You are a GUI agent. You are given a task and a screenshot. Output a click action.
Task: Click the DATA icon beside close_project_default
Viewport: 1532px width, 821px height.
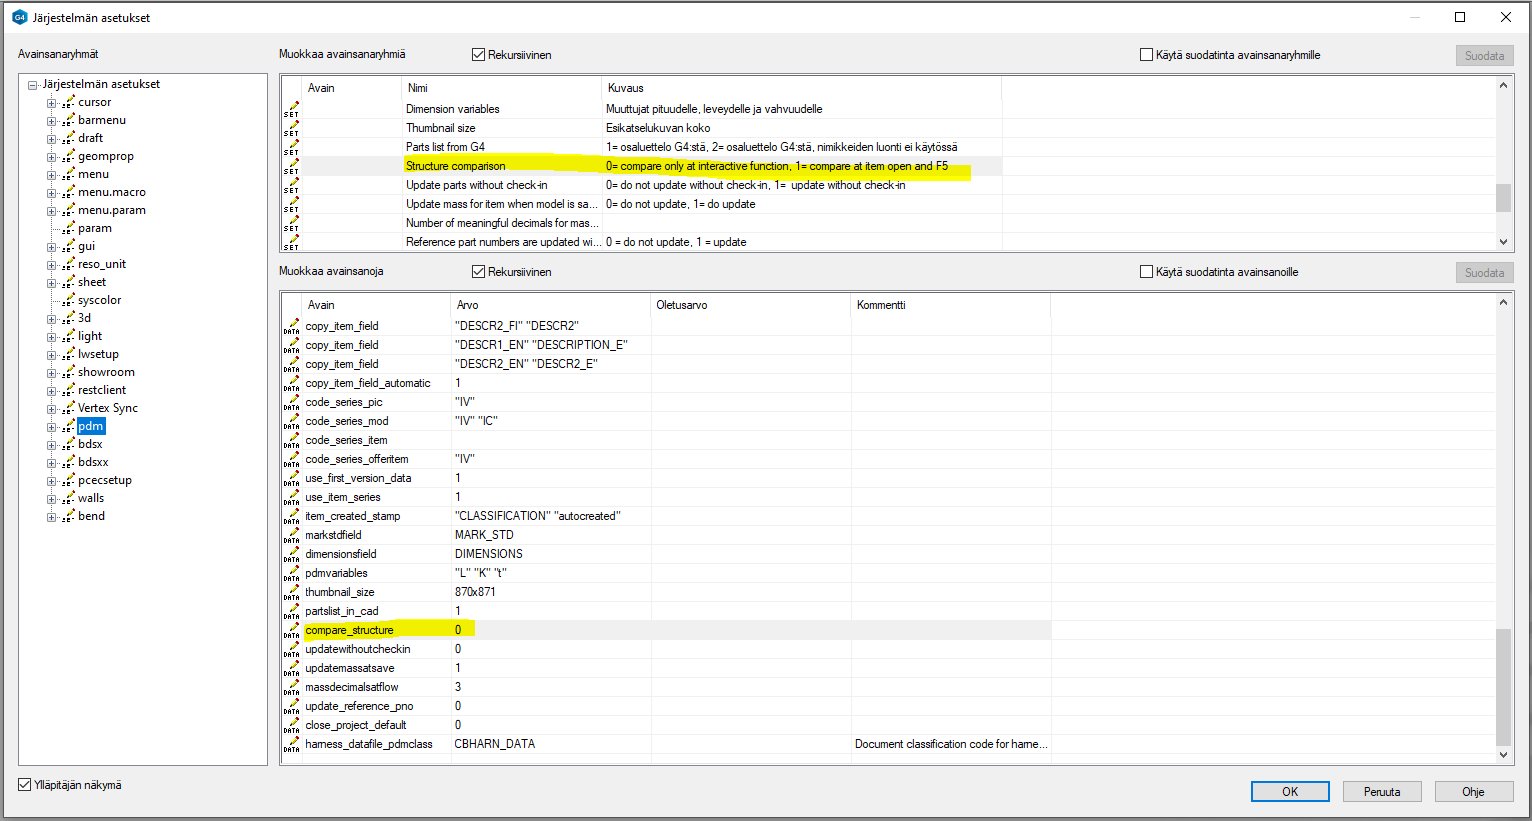291,726
